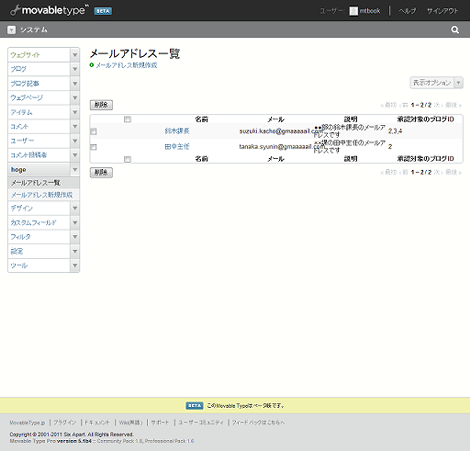Image resolution: width=470 pixels, height=451 pixels.
Task: Open the フィードバックはこちらへ footer link
Action: [258, 422]
